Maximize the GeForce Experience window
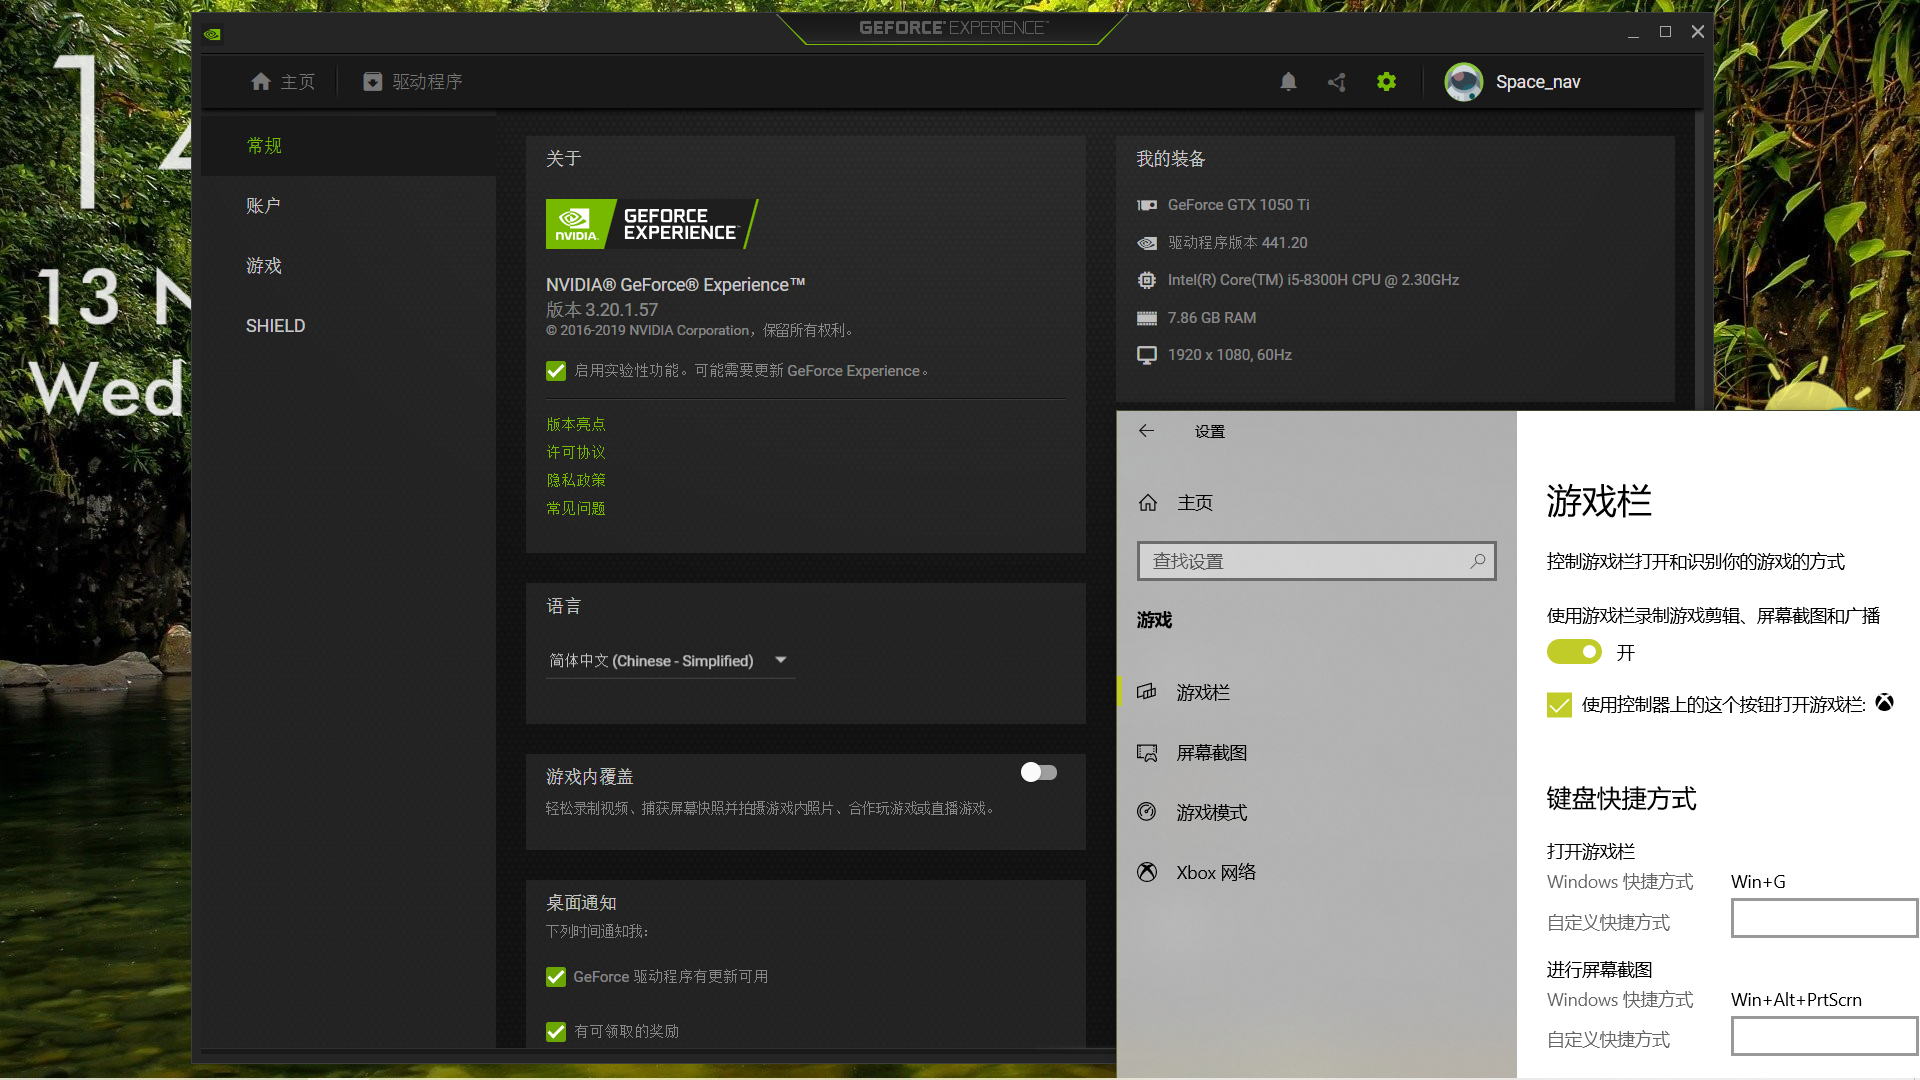Screen dimensions: 1920x1080 [x=1665, y=32]
